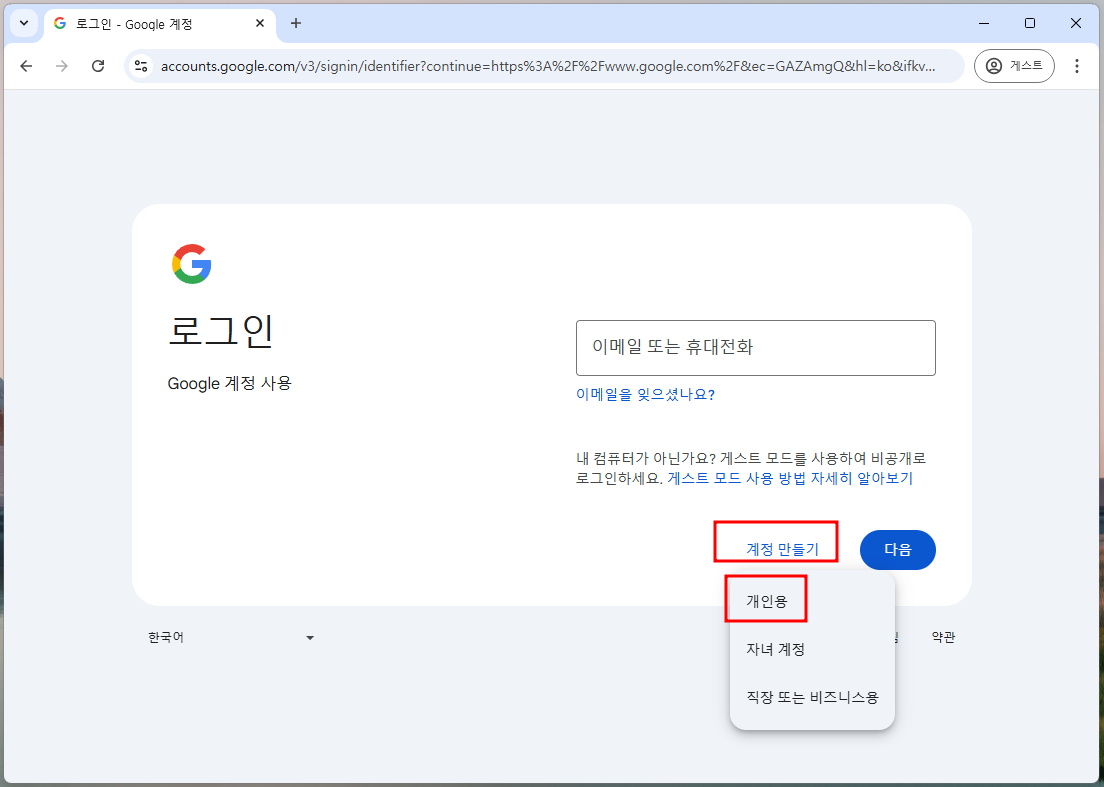This screenshot has width=1104, height=787.
Task: Click the 이메일 또는 휴대전화 input field
Action: point(755,348)
